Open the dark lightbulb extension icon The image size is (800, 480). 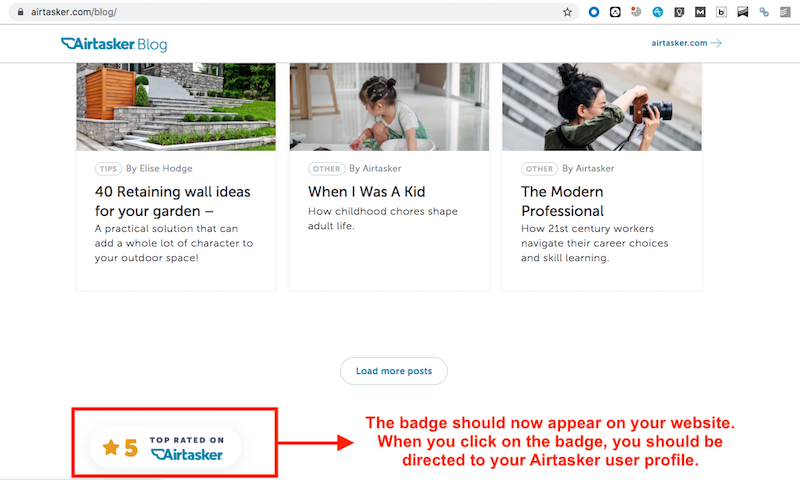679,12
